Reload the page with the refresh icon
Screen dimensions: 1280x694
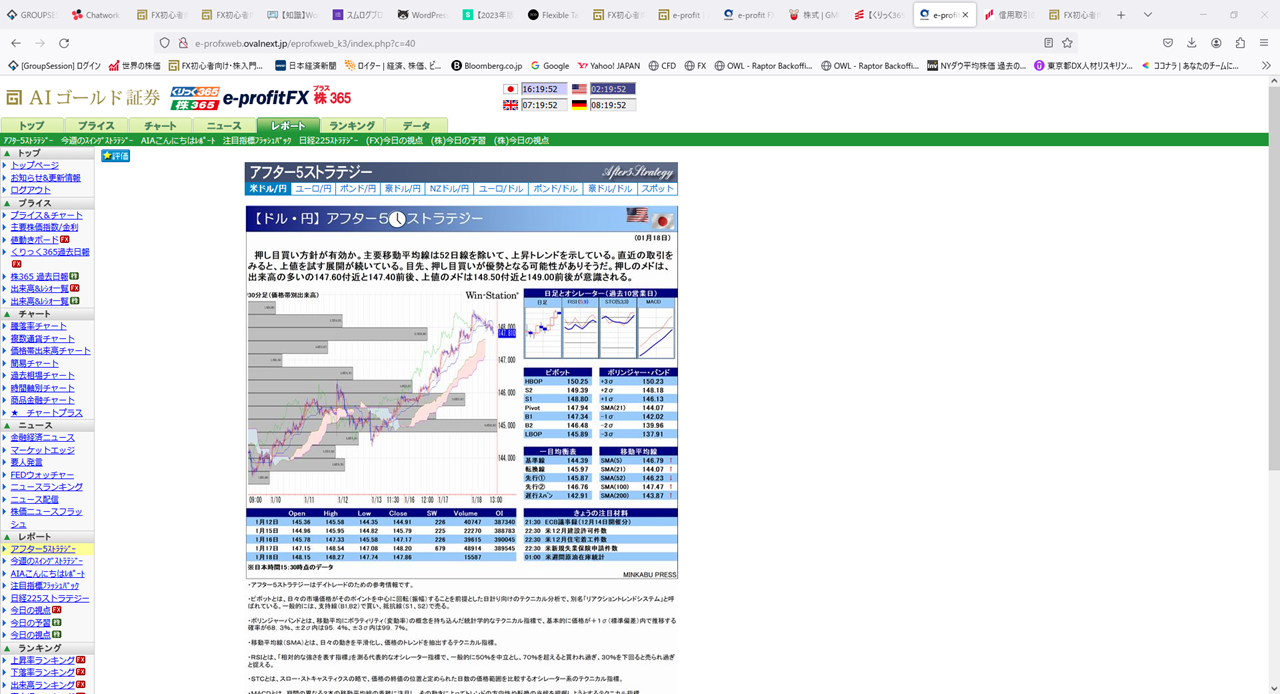(x=64, y=43)
